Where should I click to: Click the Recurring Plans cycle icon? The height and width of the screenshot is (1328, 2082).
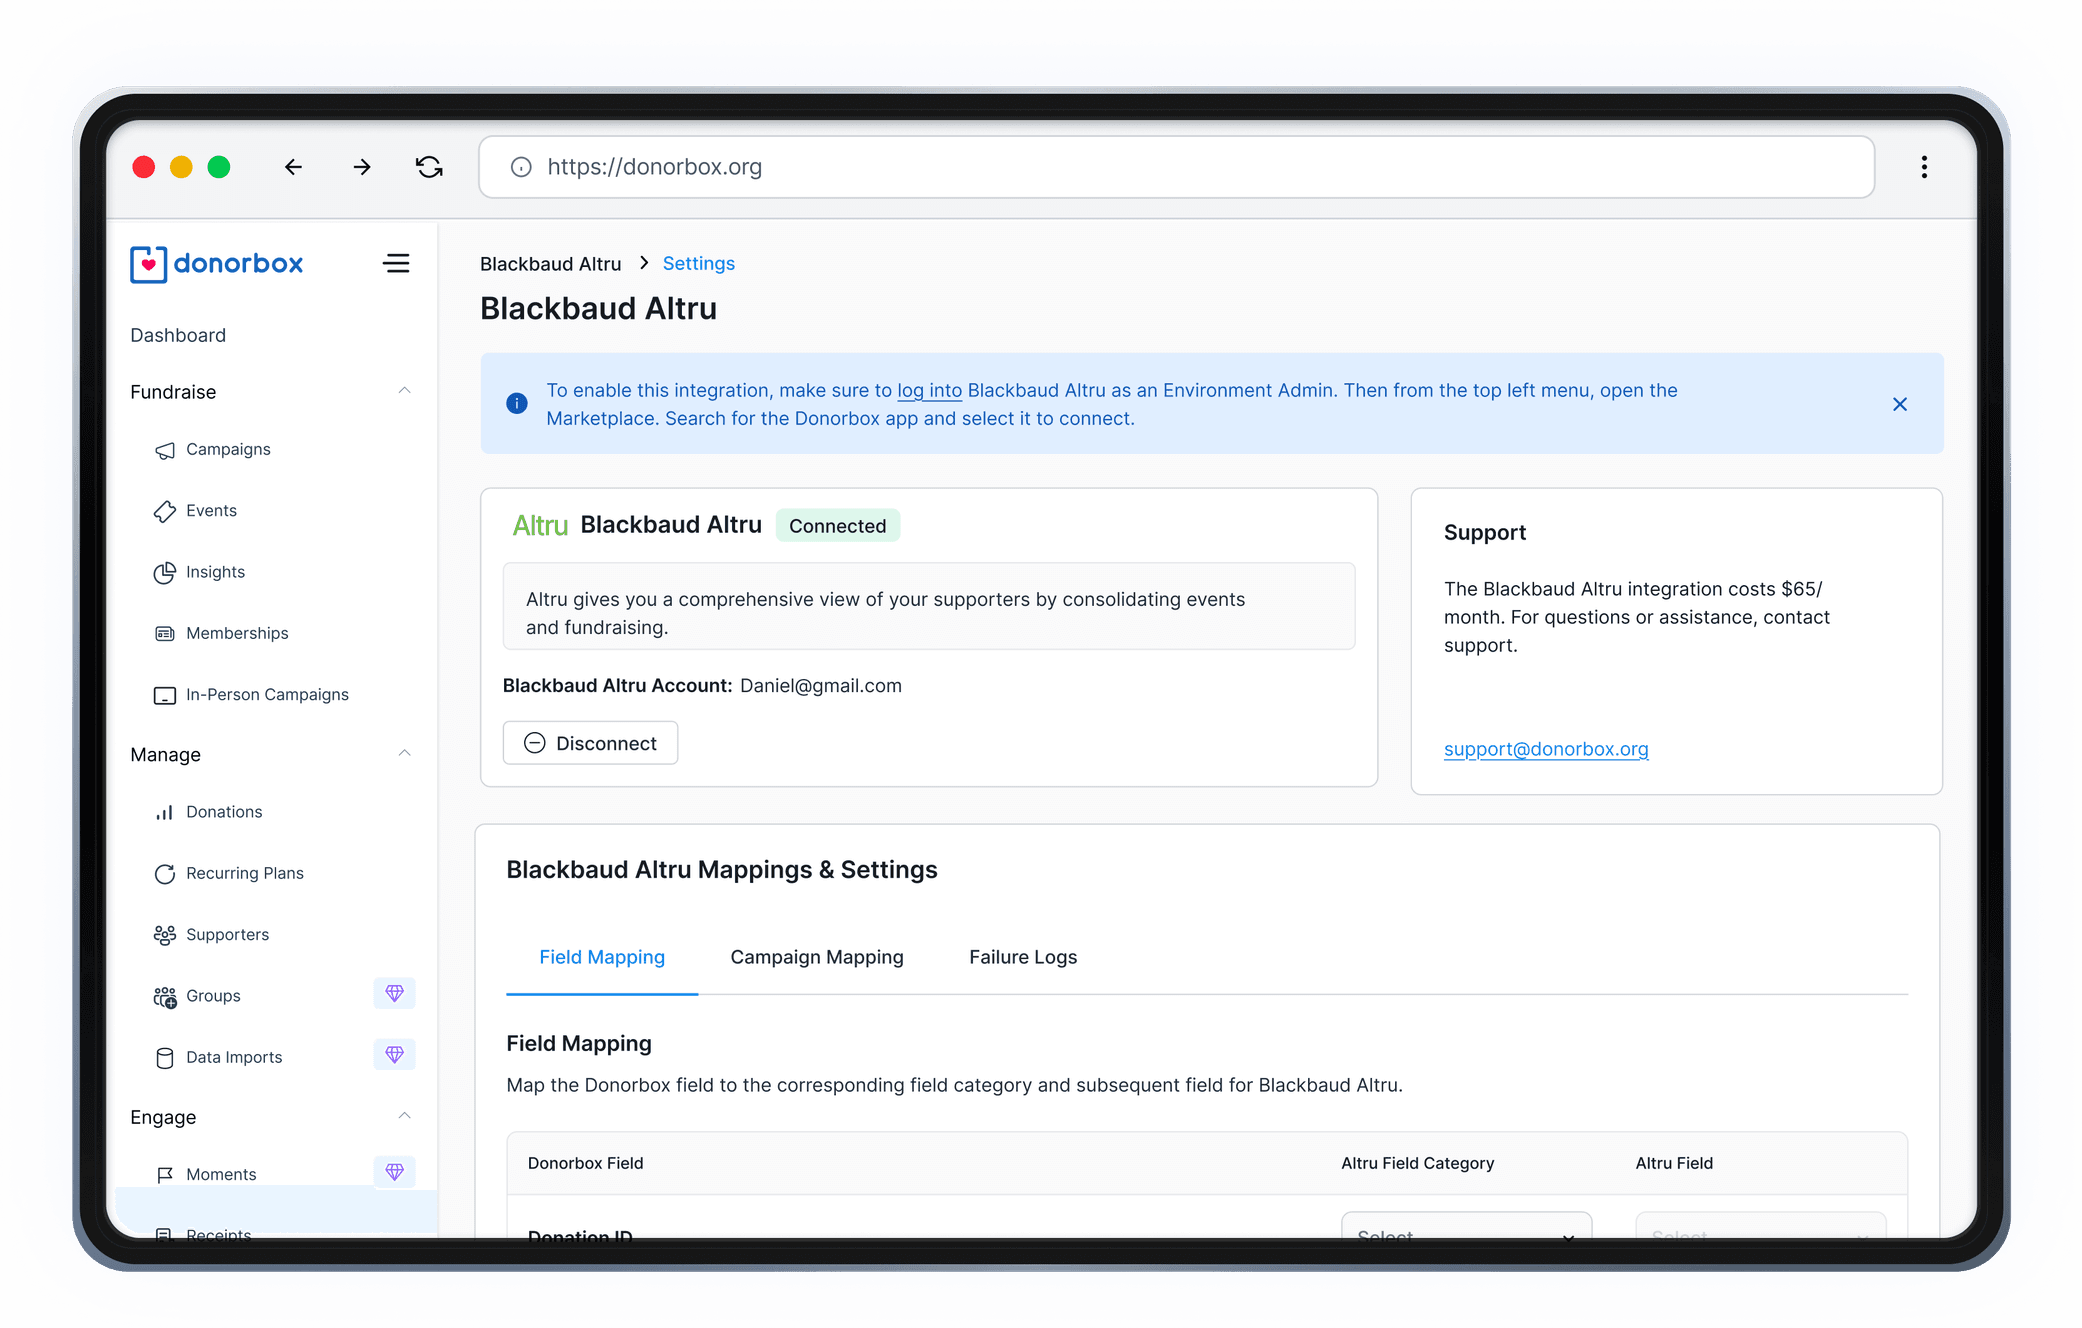coord(165,873)
